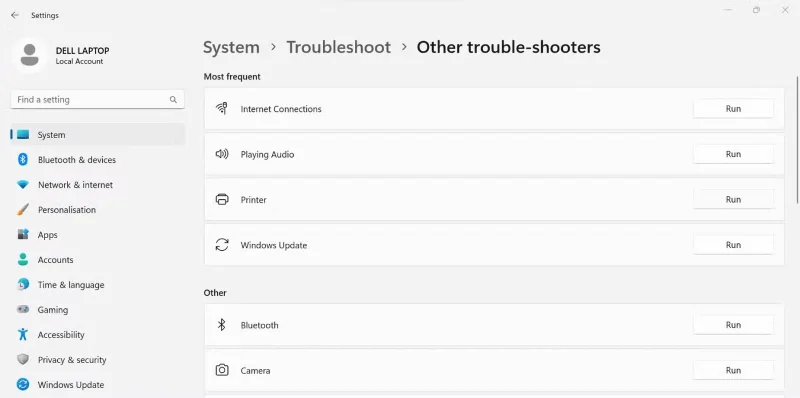Click the Apps sidebar icon
The height and width of the screenshot is (398, 800).
pyautogui.click(x=23, y=235)
